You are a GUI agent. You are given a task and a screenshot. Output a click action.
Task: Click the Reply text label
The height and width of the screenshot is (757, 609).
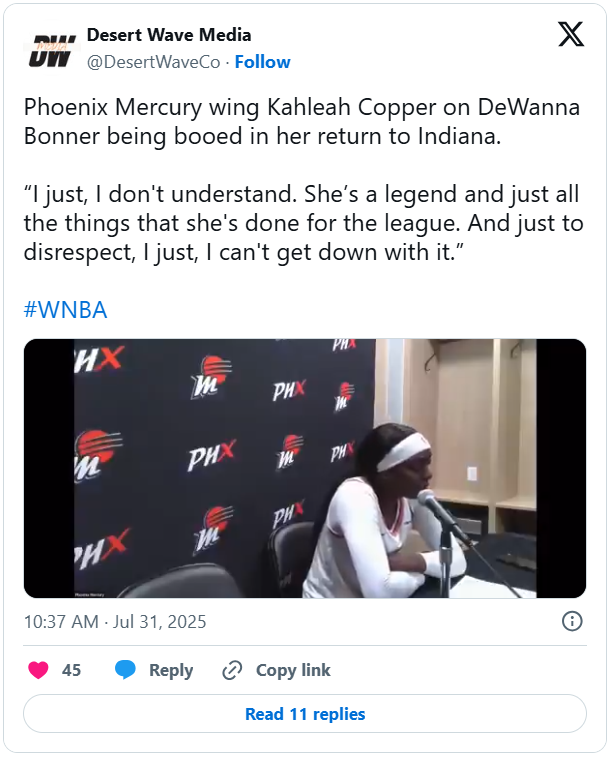pos(171,670)
